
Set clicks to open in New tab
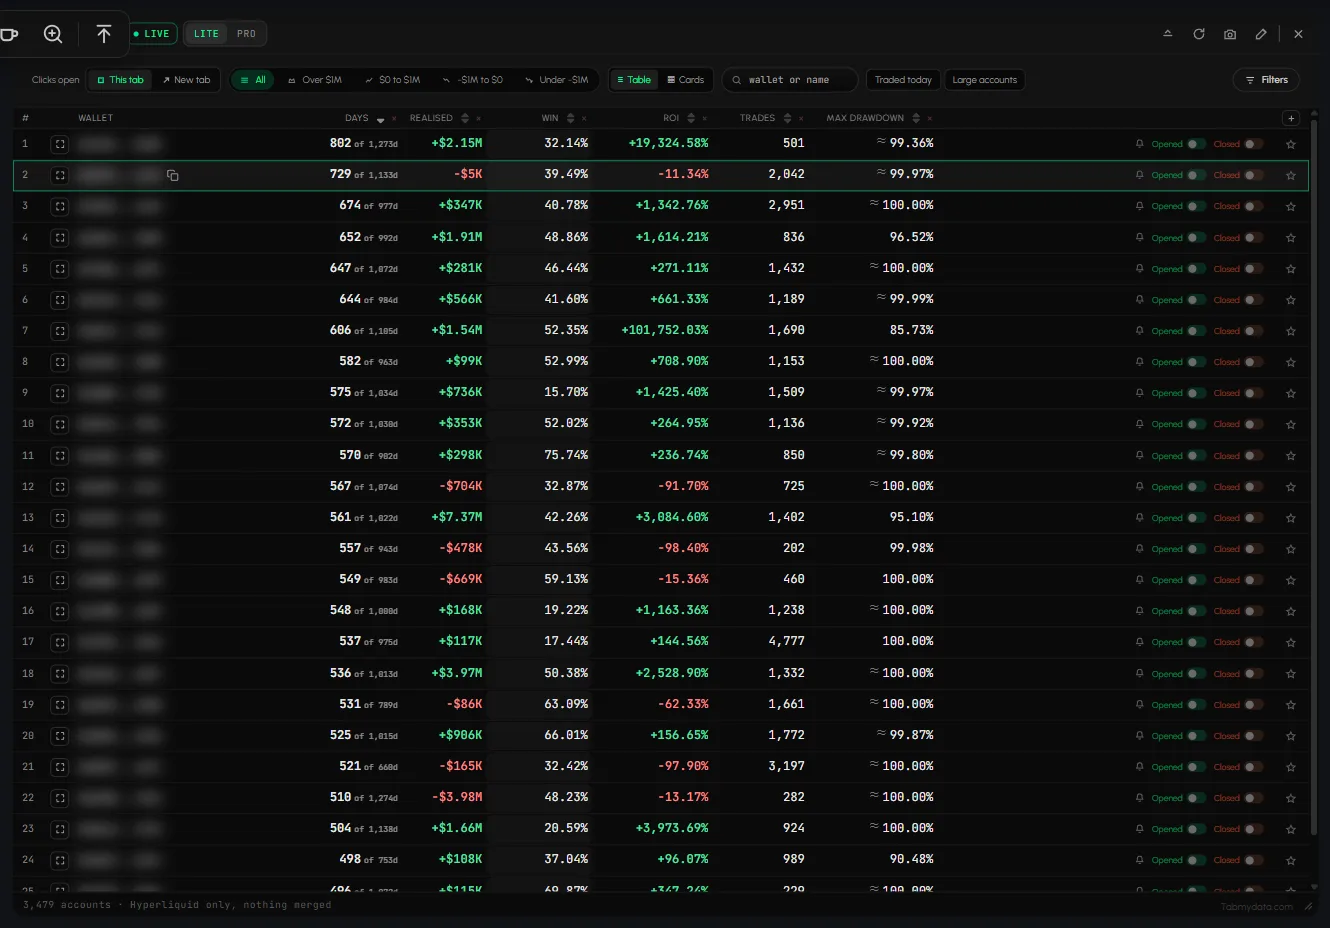[186, 80]
